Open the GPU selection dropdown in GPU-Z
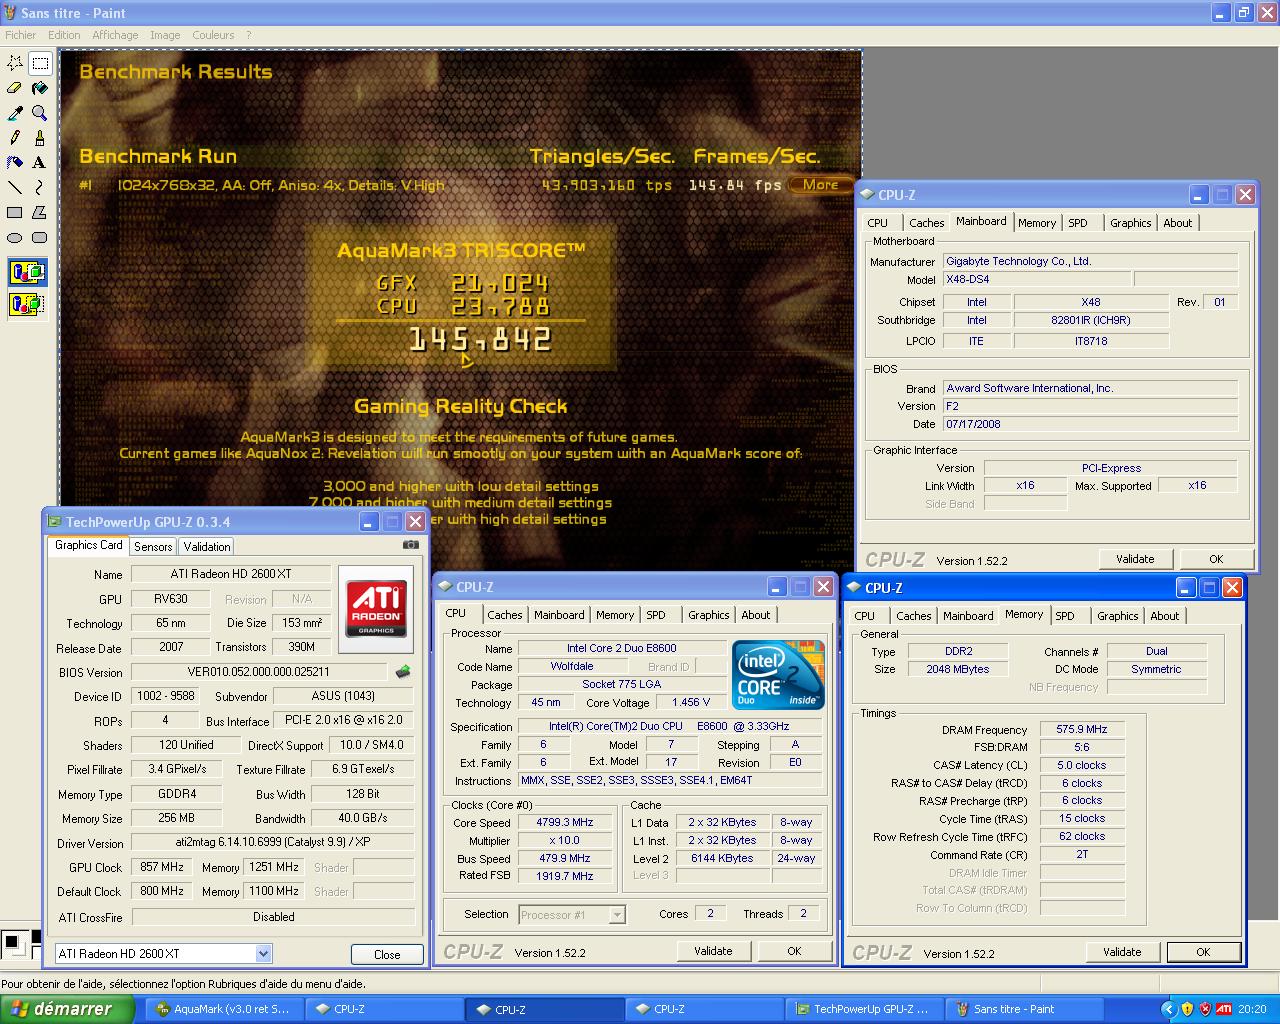 [x=263, y=954]
